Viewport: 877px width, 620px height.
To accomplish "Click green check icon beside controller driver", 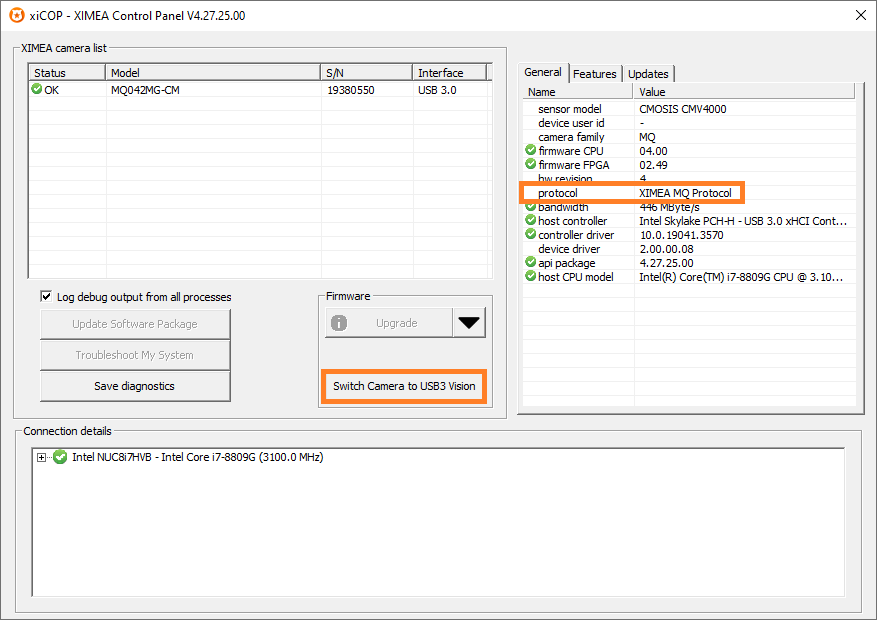I will [x=531, y=234].
